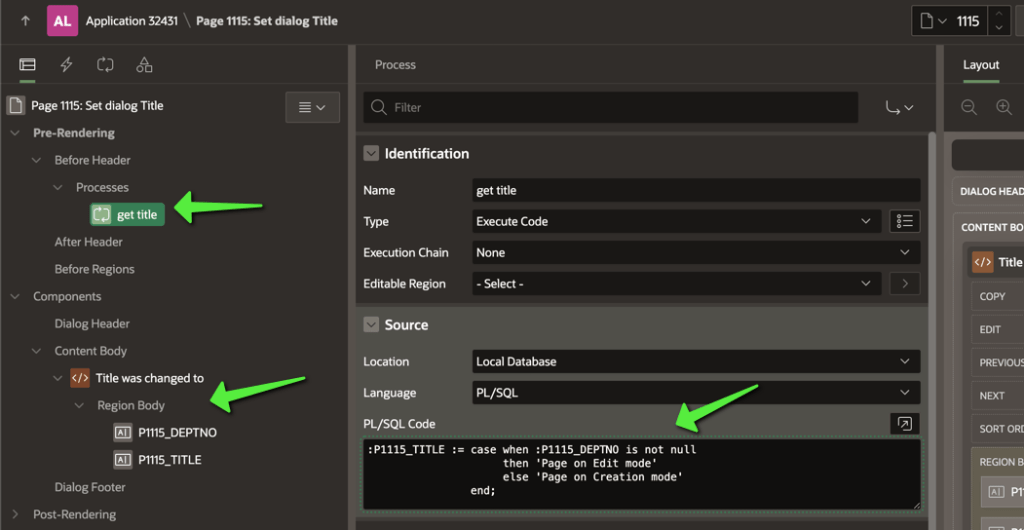Click the Go to Group arrow icon

(x=899, y=107)
